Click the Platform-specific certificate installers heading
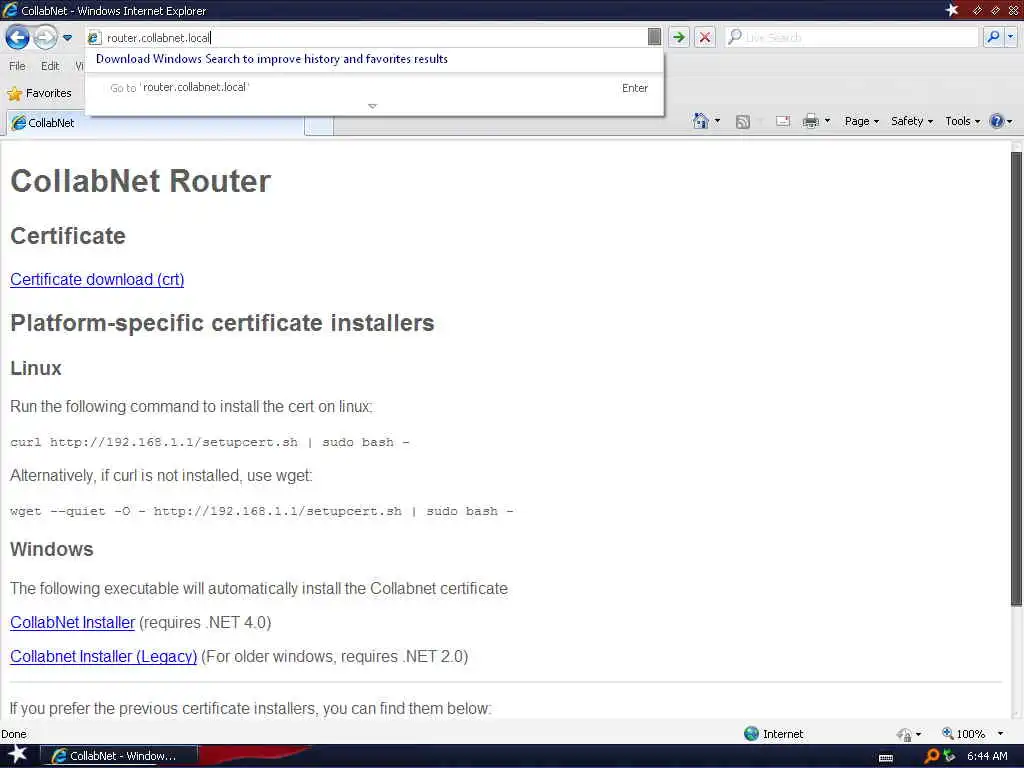The height and width of the screenshot is (768, 1024). point(222,323)
